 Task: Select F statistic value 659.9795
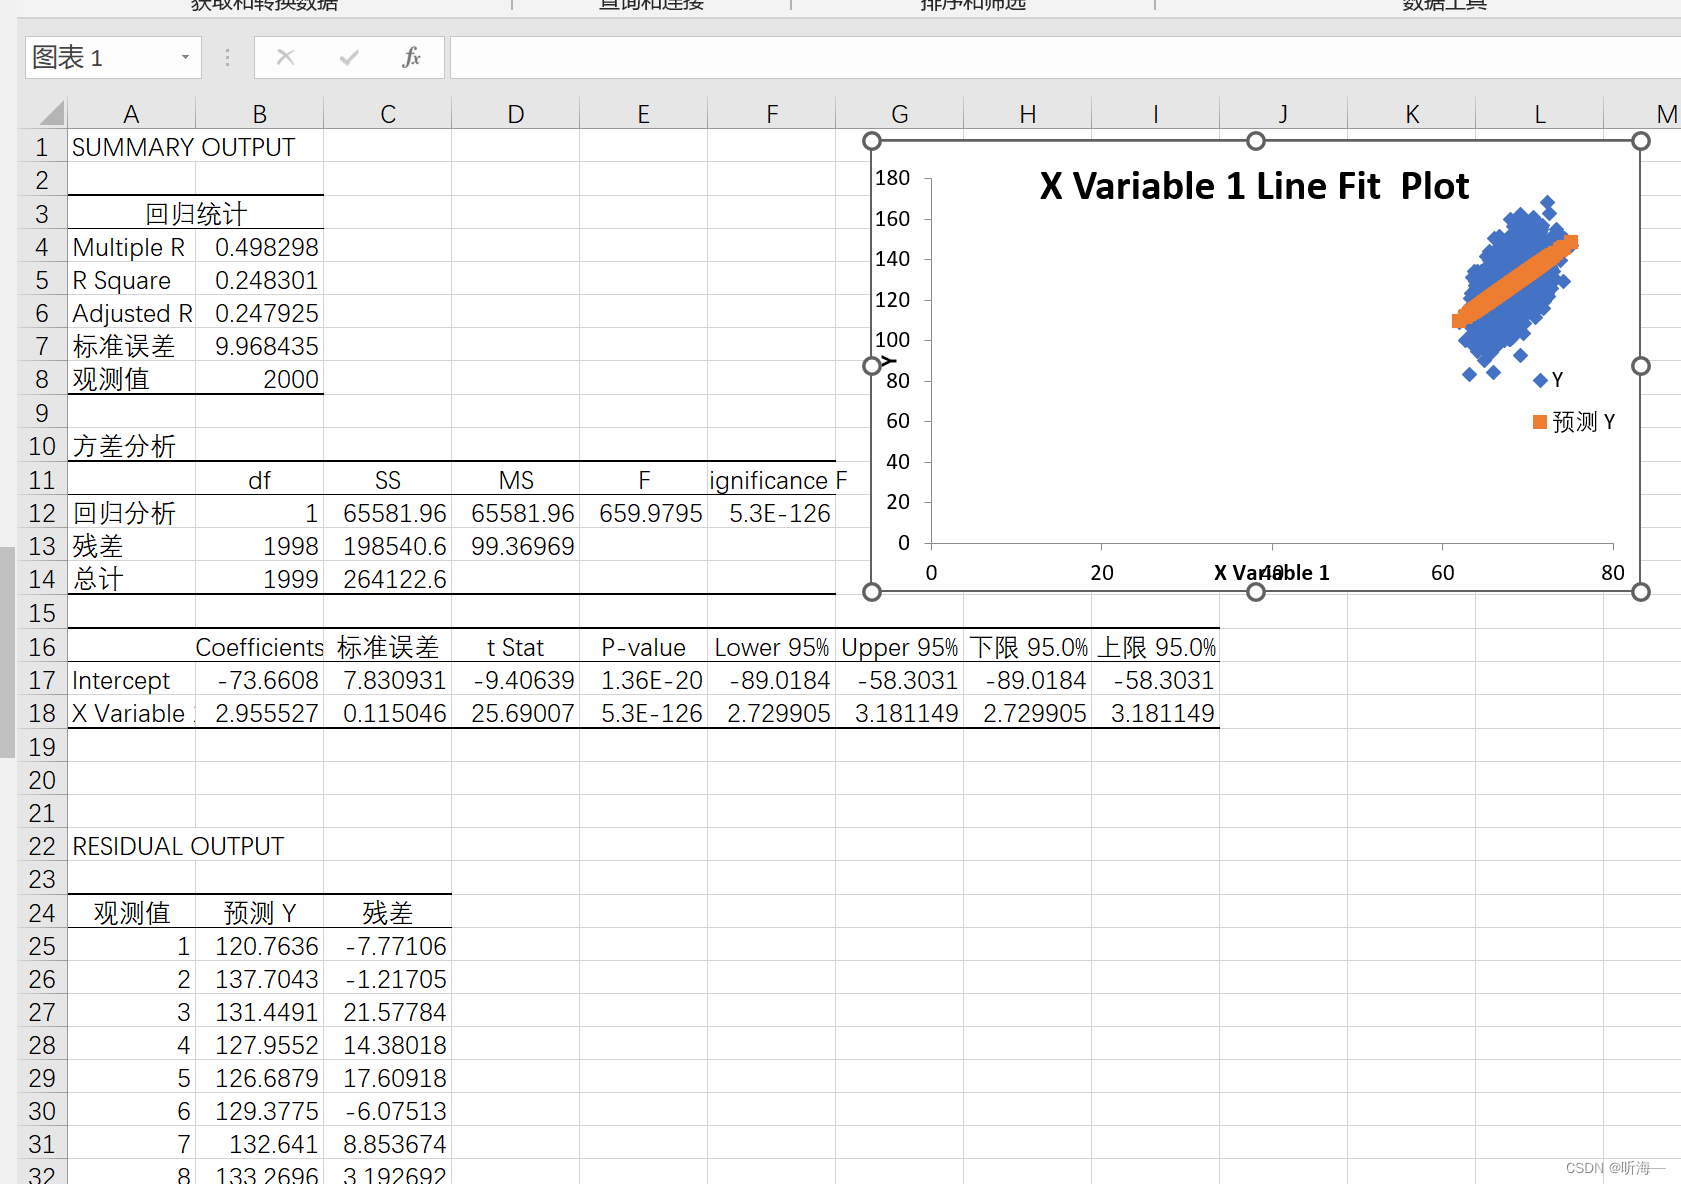click(643, 513)
